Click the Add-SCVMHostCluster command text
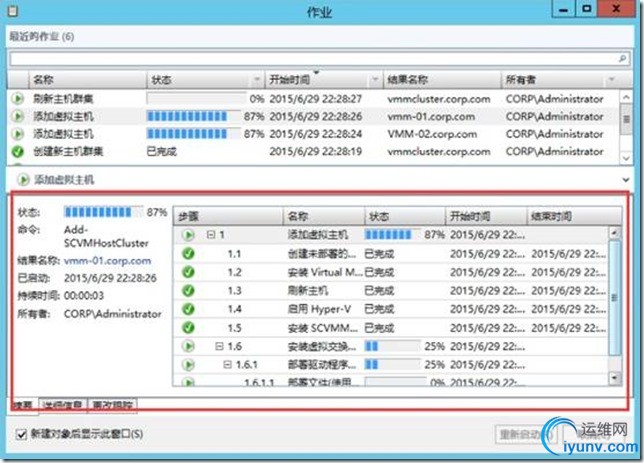Viewport: 644px width, 463px height. (106, 236)
